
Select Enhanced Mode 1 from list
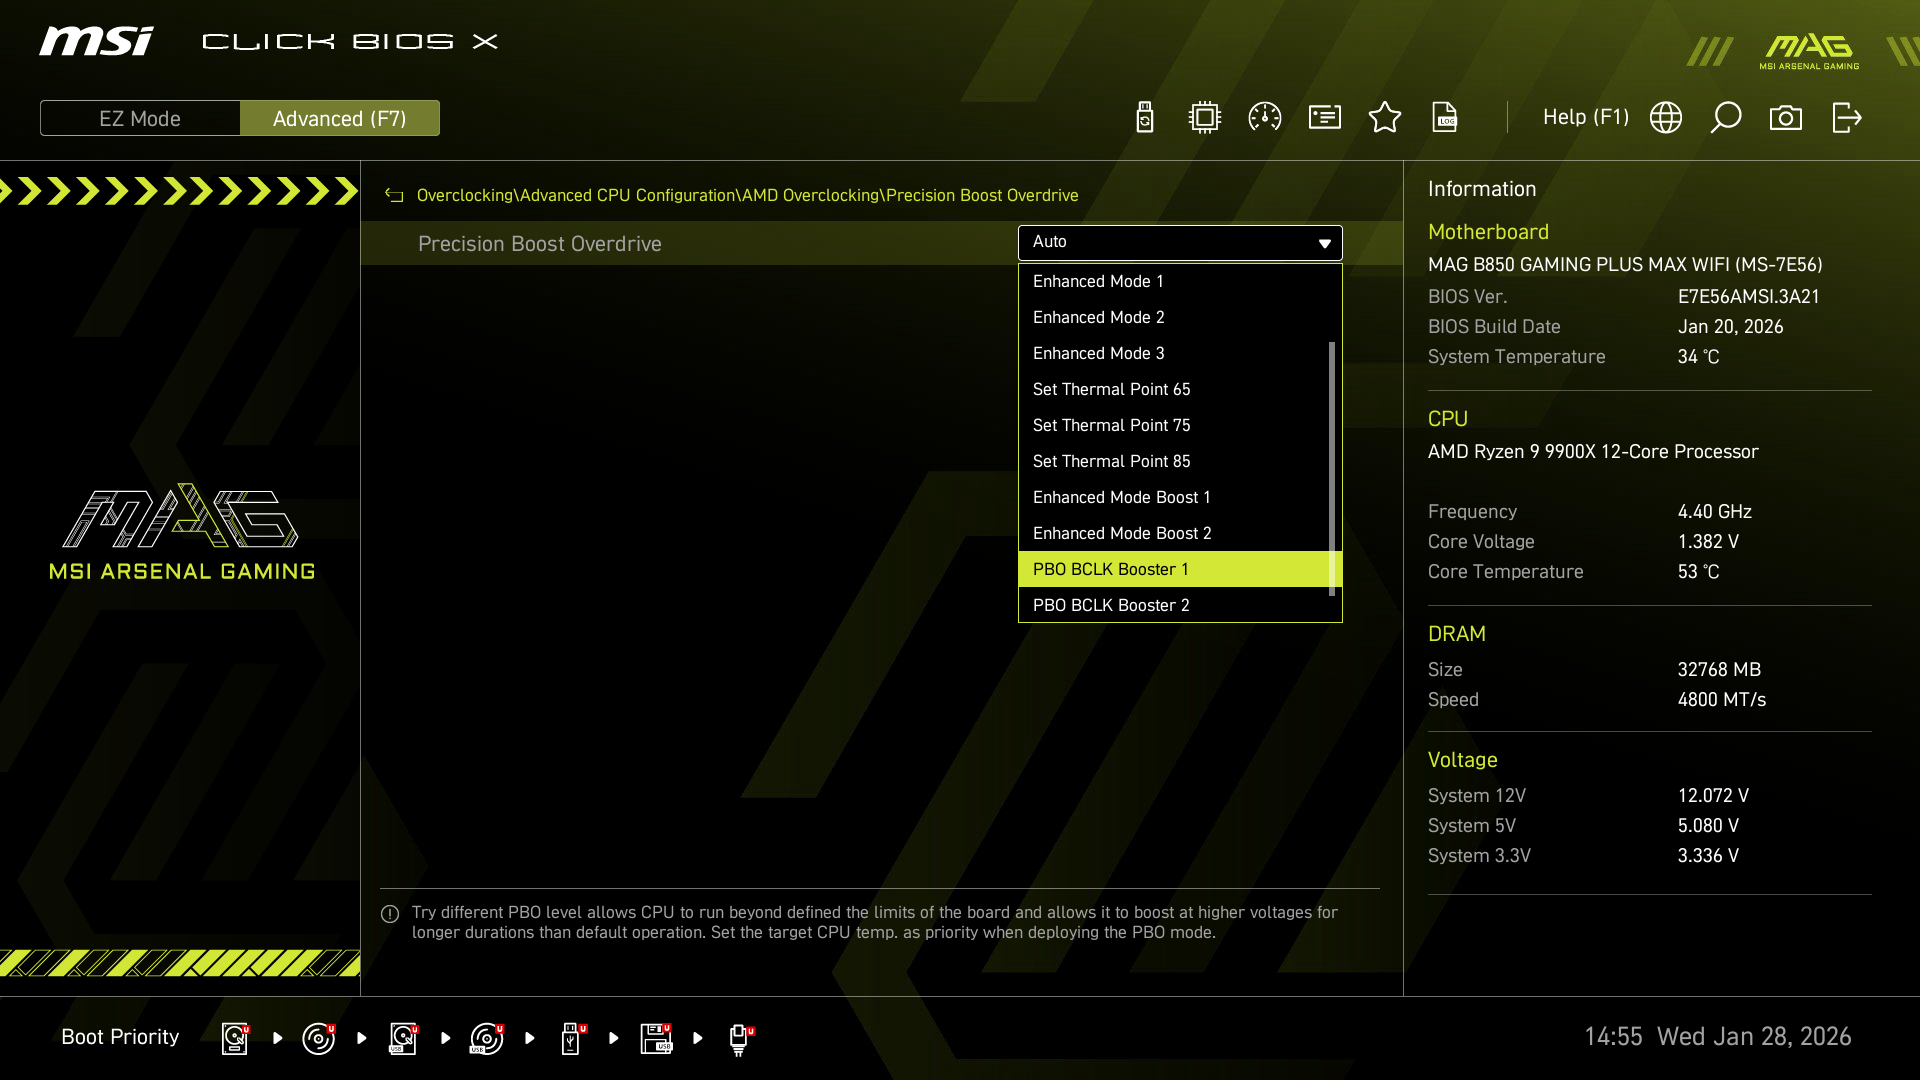point(1097,281)
